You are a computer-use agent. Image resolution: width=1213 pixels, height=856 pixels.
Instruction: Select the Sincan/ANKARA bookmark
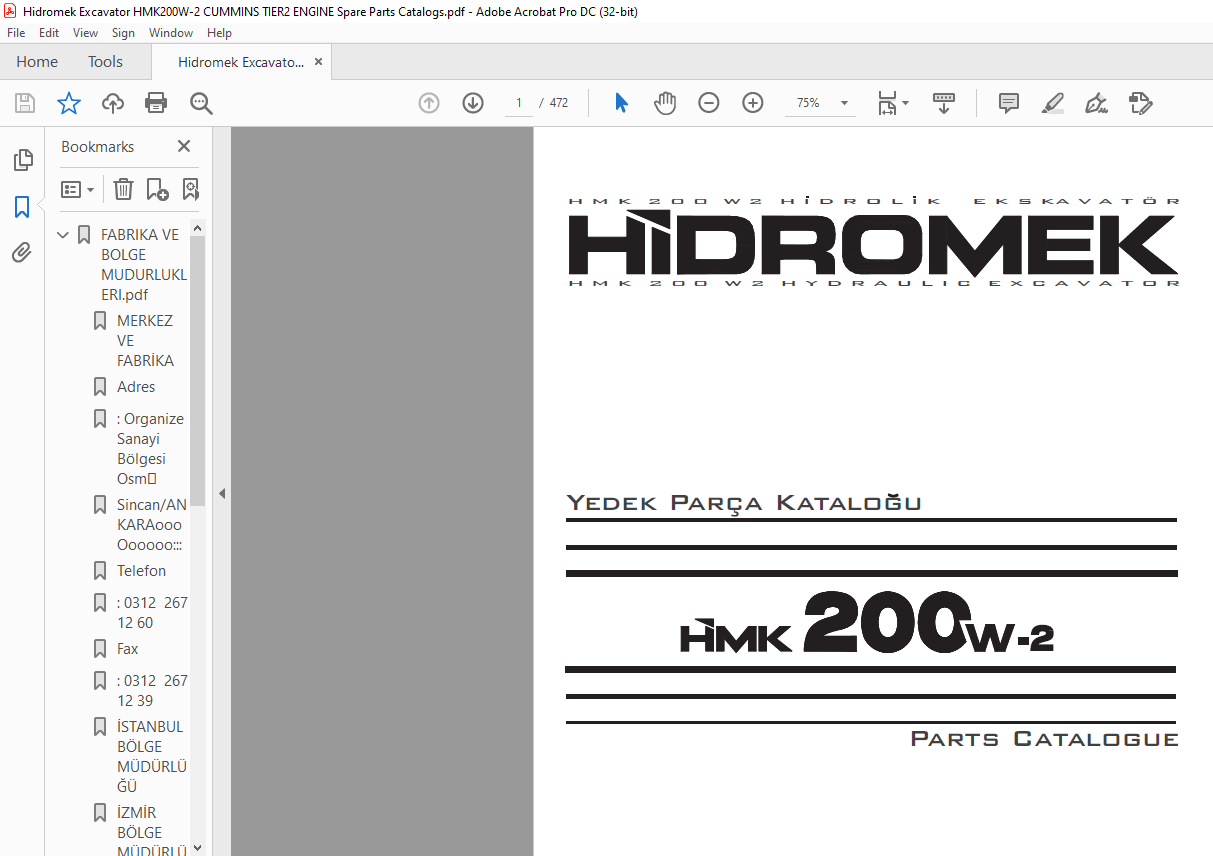point(151,525)
